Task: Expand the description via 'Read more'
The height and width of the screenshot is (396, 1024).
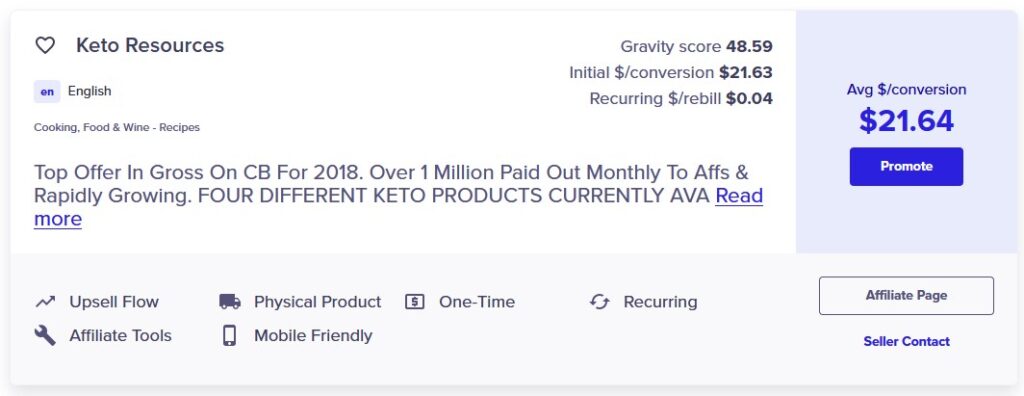Action: tap(398, 207)
